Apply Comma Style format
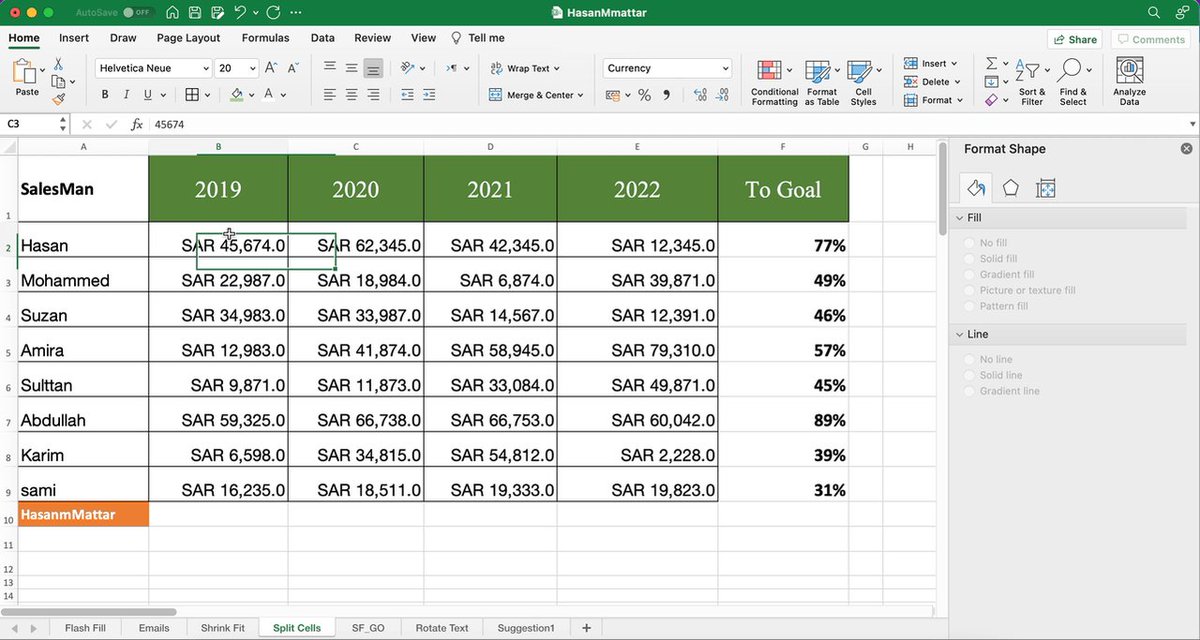 click(x=666, y=95)
